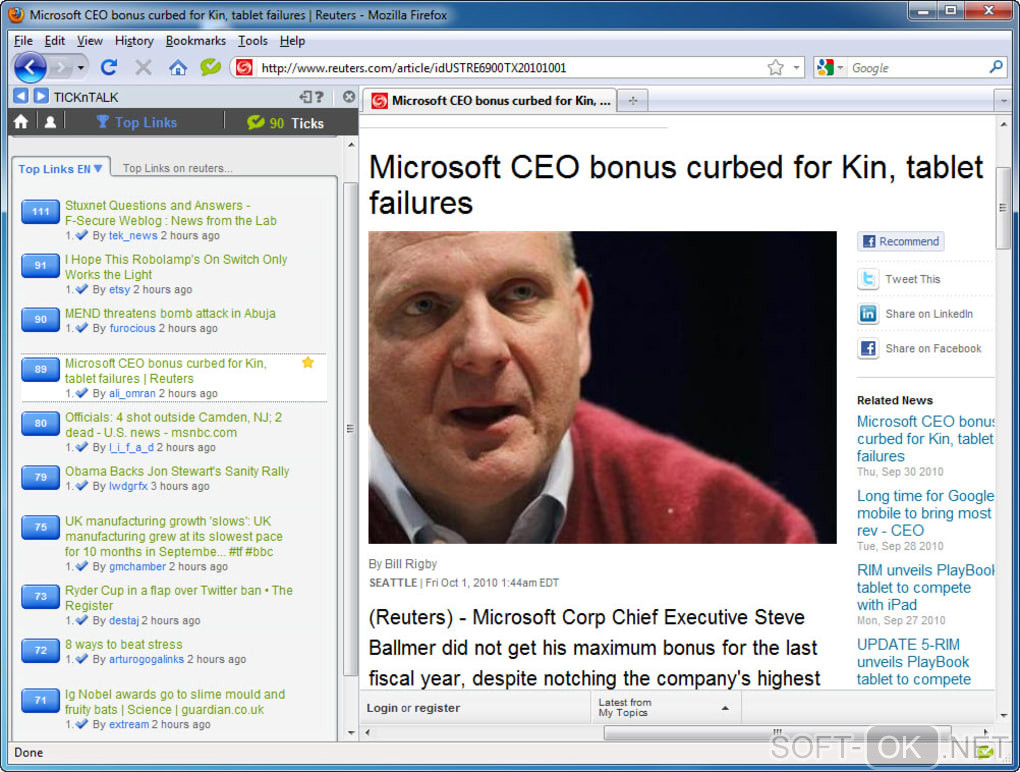Image resolution: width=1020 pixels, height=772 pixels.
Task: Open user tek_news profile link
Action: coord(133,235)
